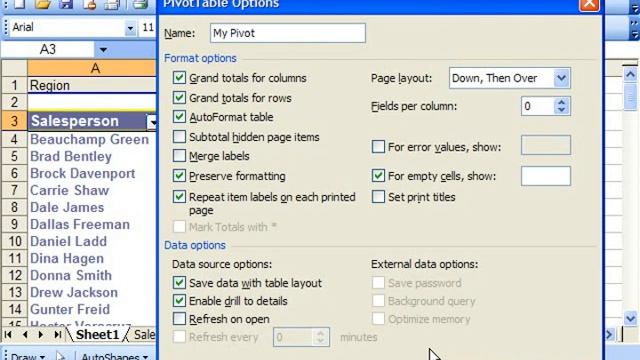
Task: Switch to the Sale sheet tab
Action: pyautogui.click(x=144, y=335)
